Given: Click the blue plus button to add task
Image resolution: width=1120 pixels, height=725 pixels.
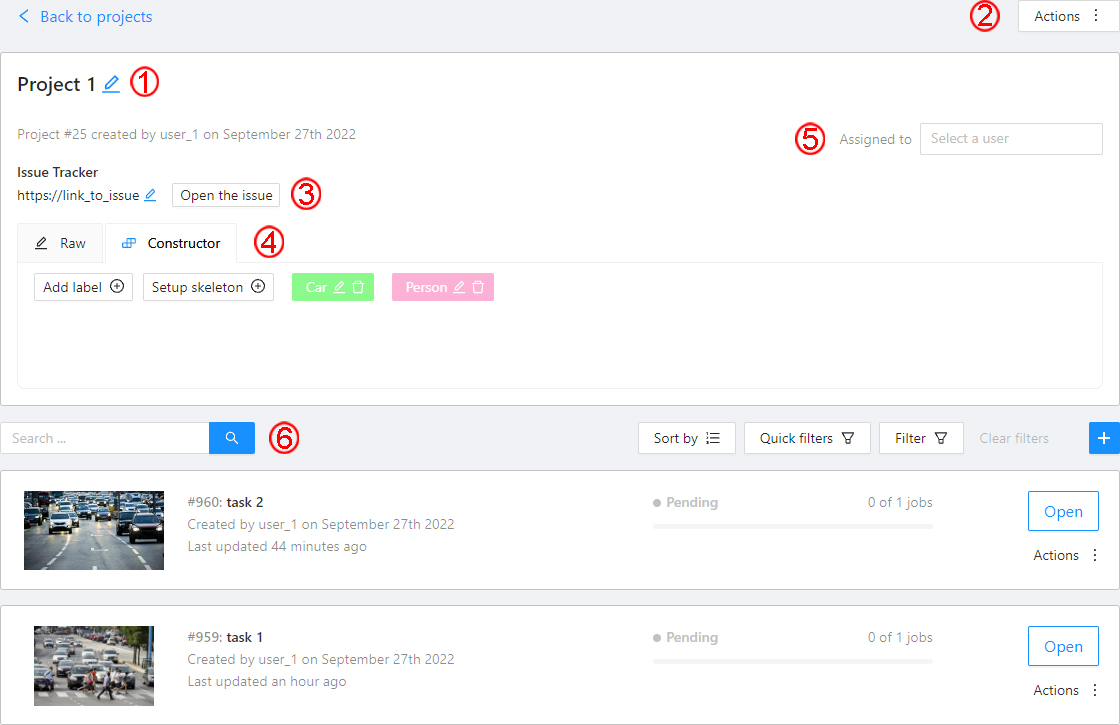Looking at the screenshot, I should pos(1104,438).
